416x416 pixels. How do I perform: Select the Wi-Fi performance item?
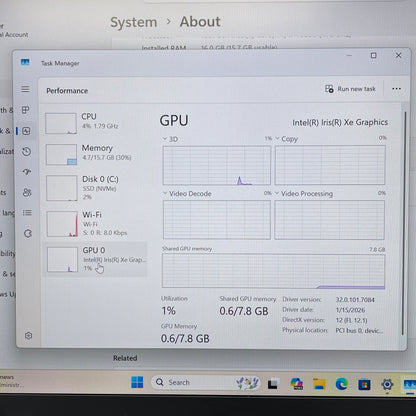pyautogui.click(x=95, y=224)
